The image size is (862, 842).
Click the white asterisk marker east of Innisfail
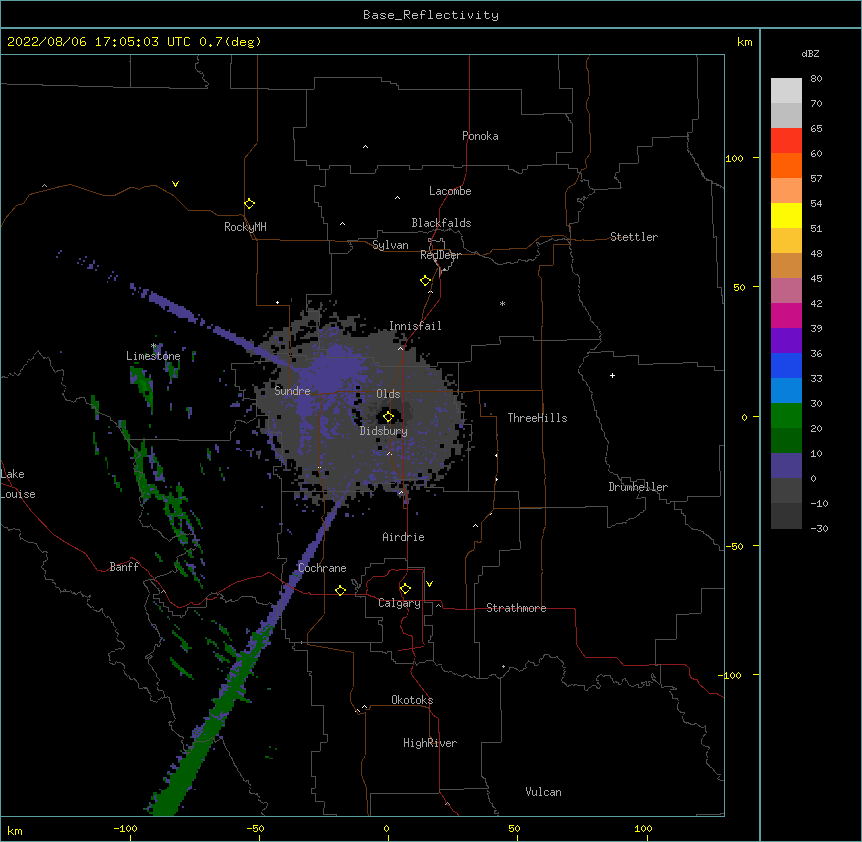(x=502, y=303)
